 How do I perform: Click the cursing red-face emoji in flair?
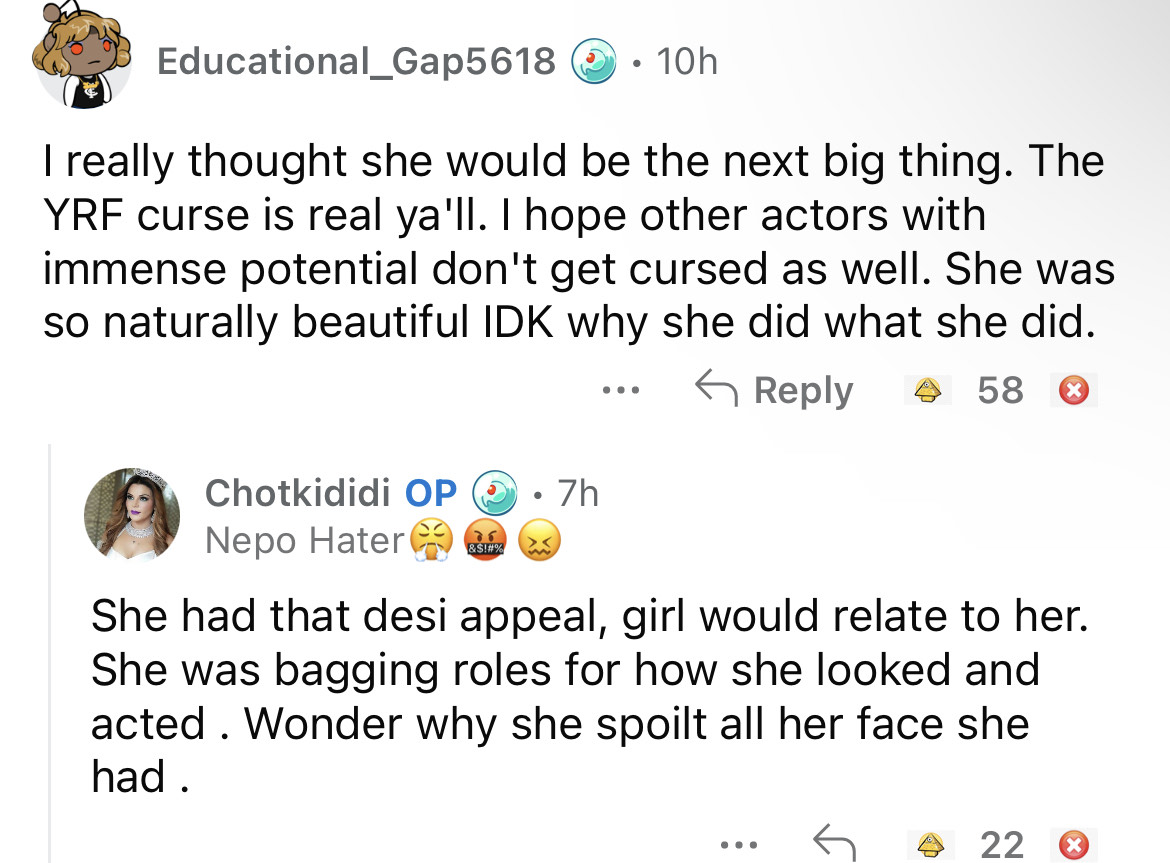(x=487, y=542)
